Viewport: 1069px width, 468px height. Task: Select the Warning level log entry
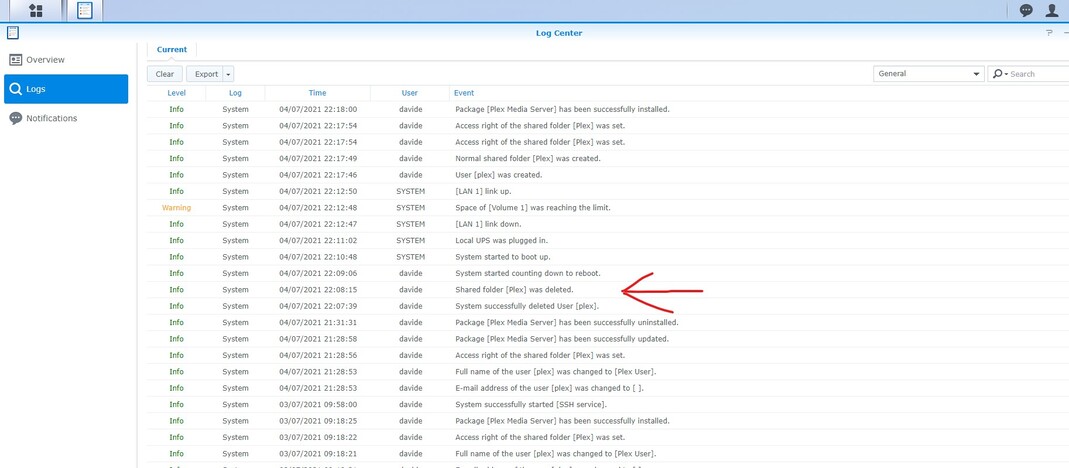point(177,207)
